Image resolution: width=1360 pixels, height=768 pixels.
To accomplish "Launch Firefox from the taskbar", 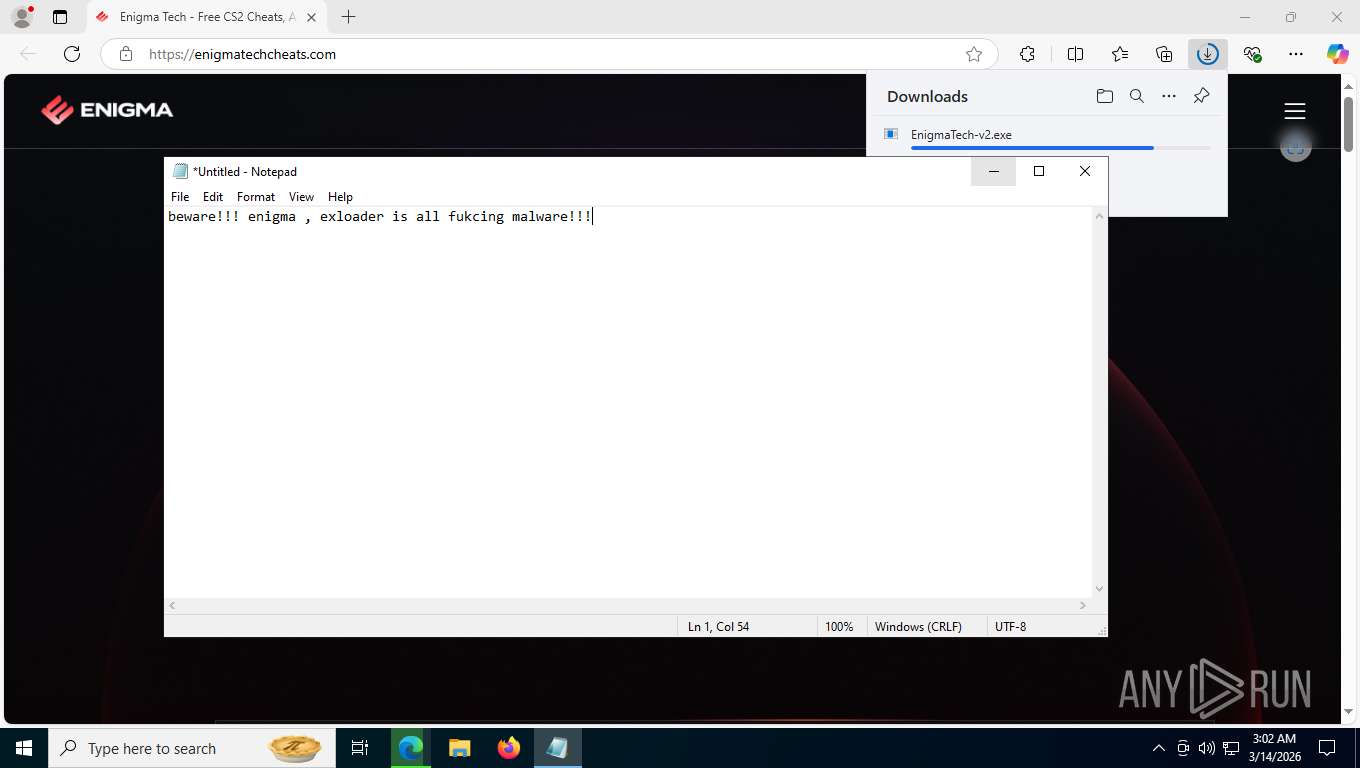I will (508, 748).
